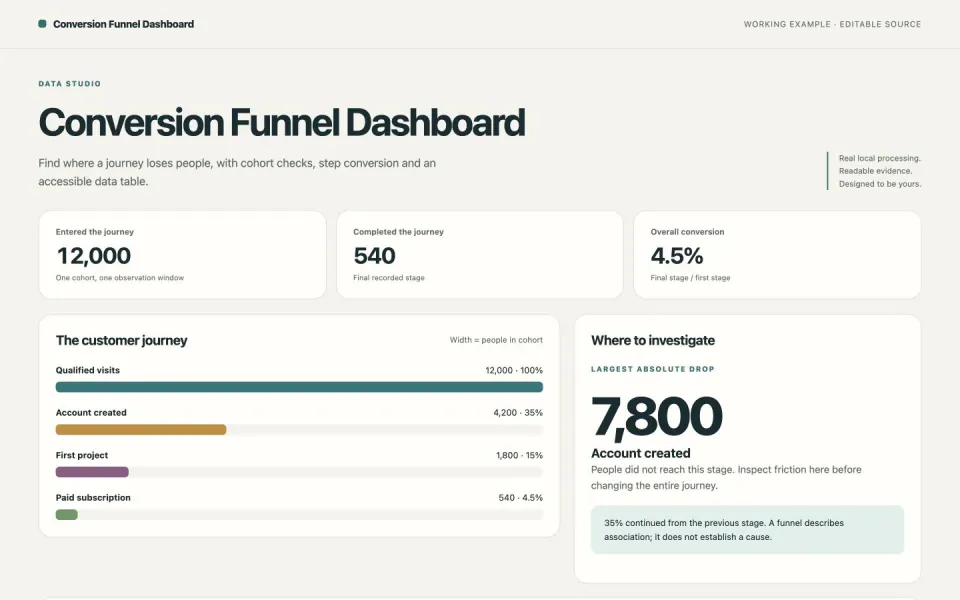Screen dimensions: 960x600
Task: Click the 'Find where a journey loses people' description
Action: point(237,172)
